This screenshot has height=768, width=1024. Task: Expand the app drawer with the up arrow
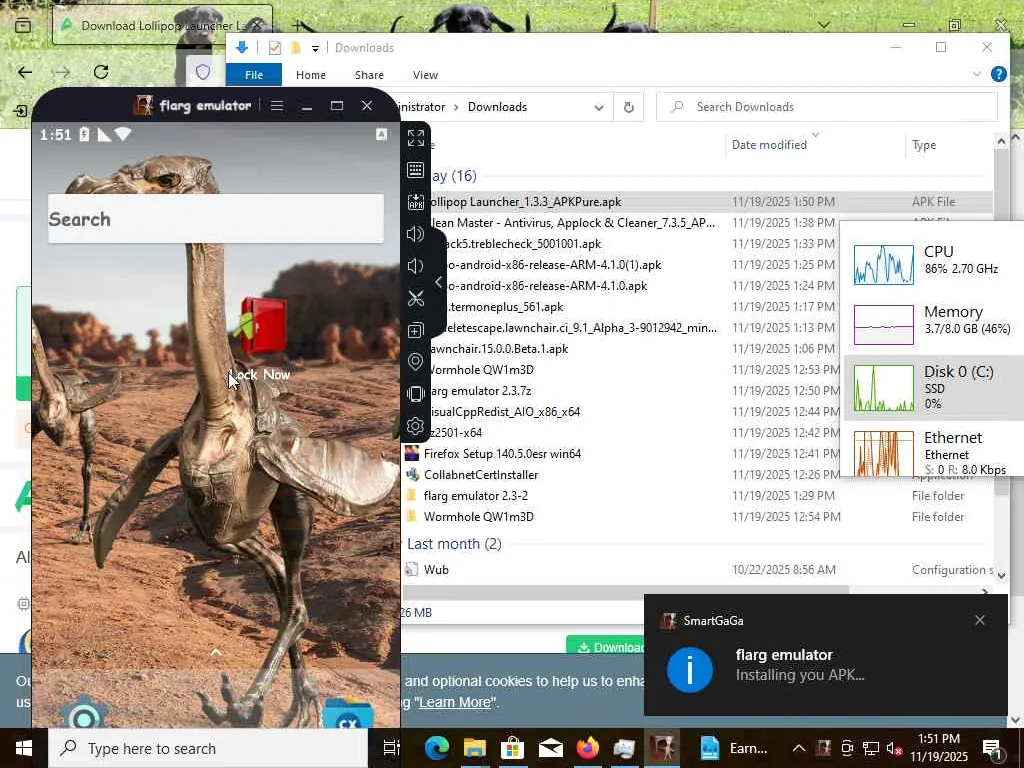point(216,652)
